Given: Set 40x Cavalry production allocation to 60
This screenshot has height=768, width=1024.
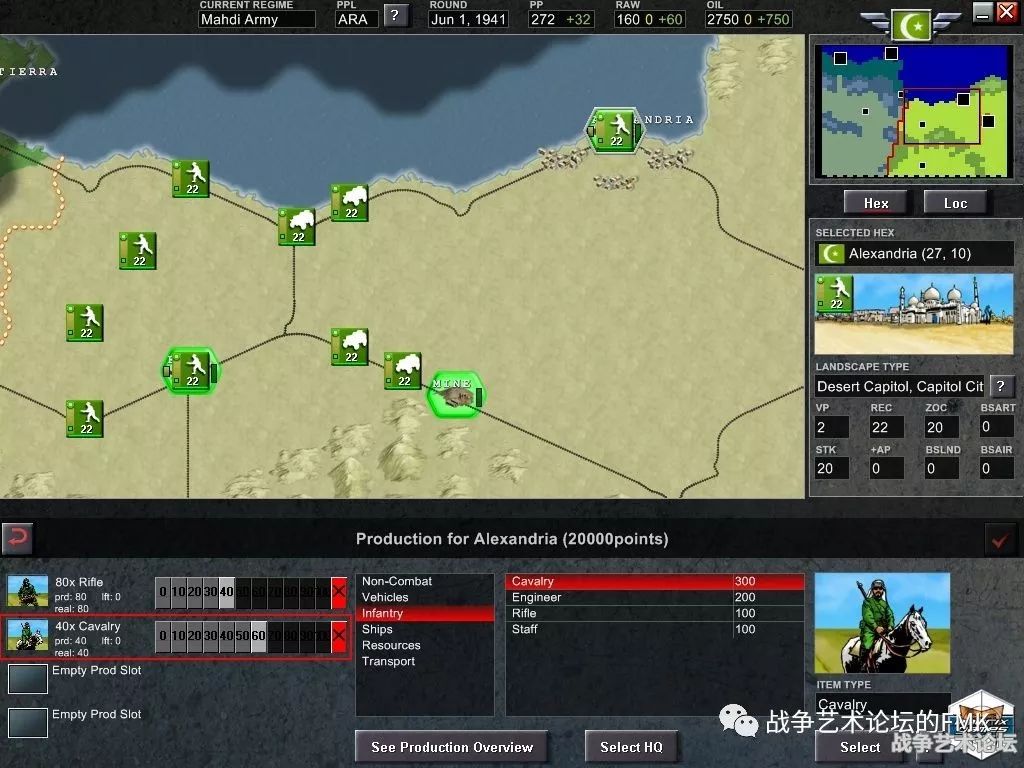Looking at the screenshot, I should [x=259, y=635].
